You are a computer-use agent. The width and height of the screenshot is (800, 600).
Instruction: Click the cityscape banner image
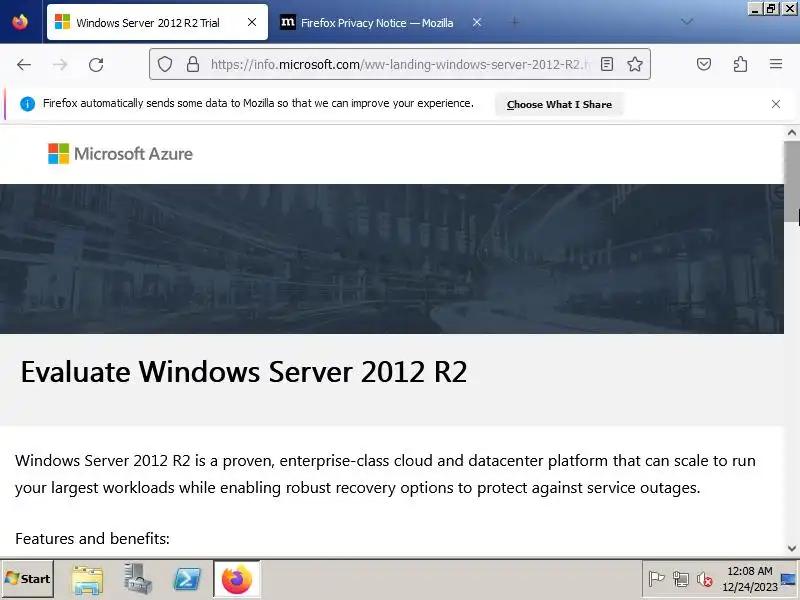[x=392, y=259]
